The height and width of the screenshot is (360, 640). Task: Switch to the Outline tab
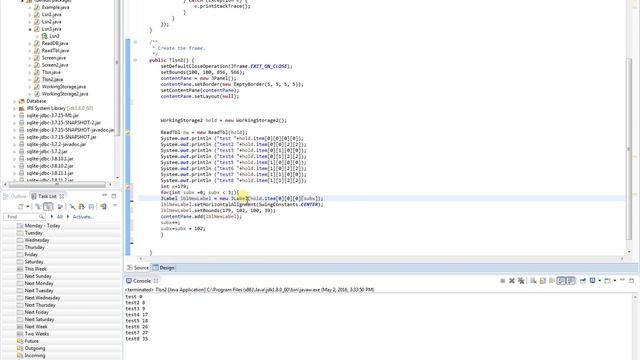[x=16, y=196]
